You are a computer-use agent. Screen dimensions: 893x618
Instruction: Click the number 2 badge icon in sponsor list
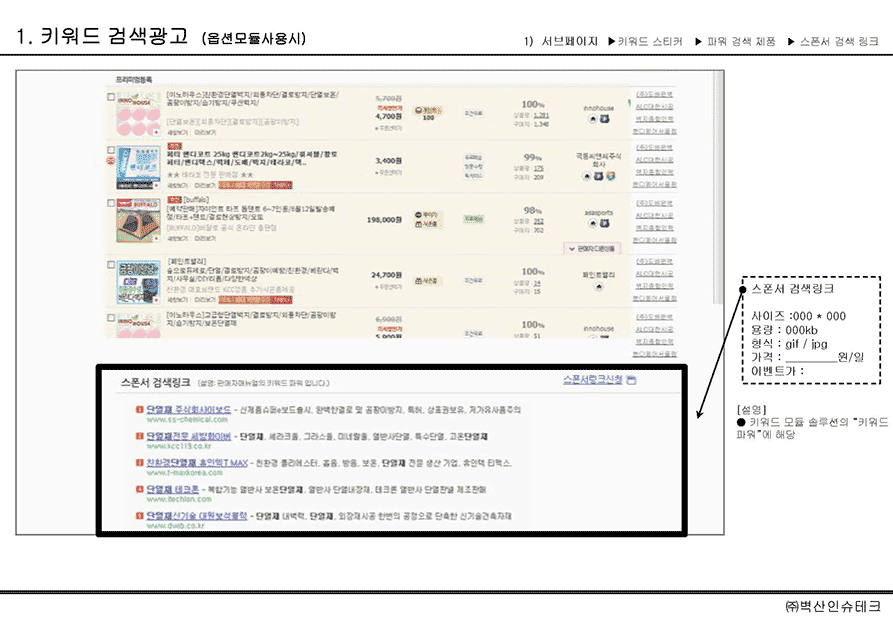click(x=138, y=437)
